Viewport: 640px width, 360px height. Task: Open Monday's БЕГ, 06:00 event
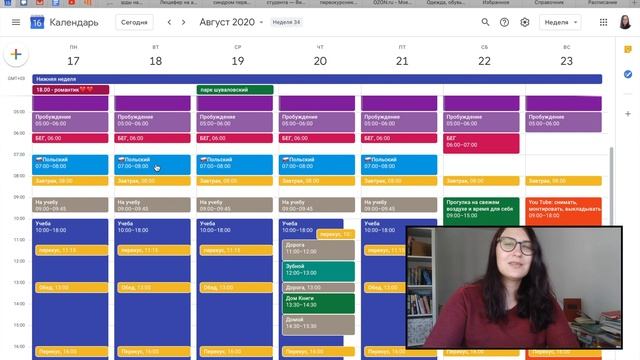click(x=70, y=138)
